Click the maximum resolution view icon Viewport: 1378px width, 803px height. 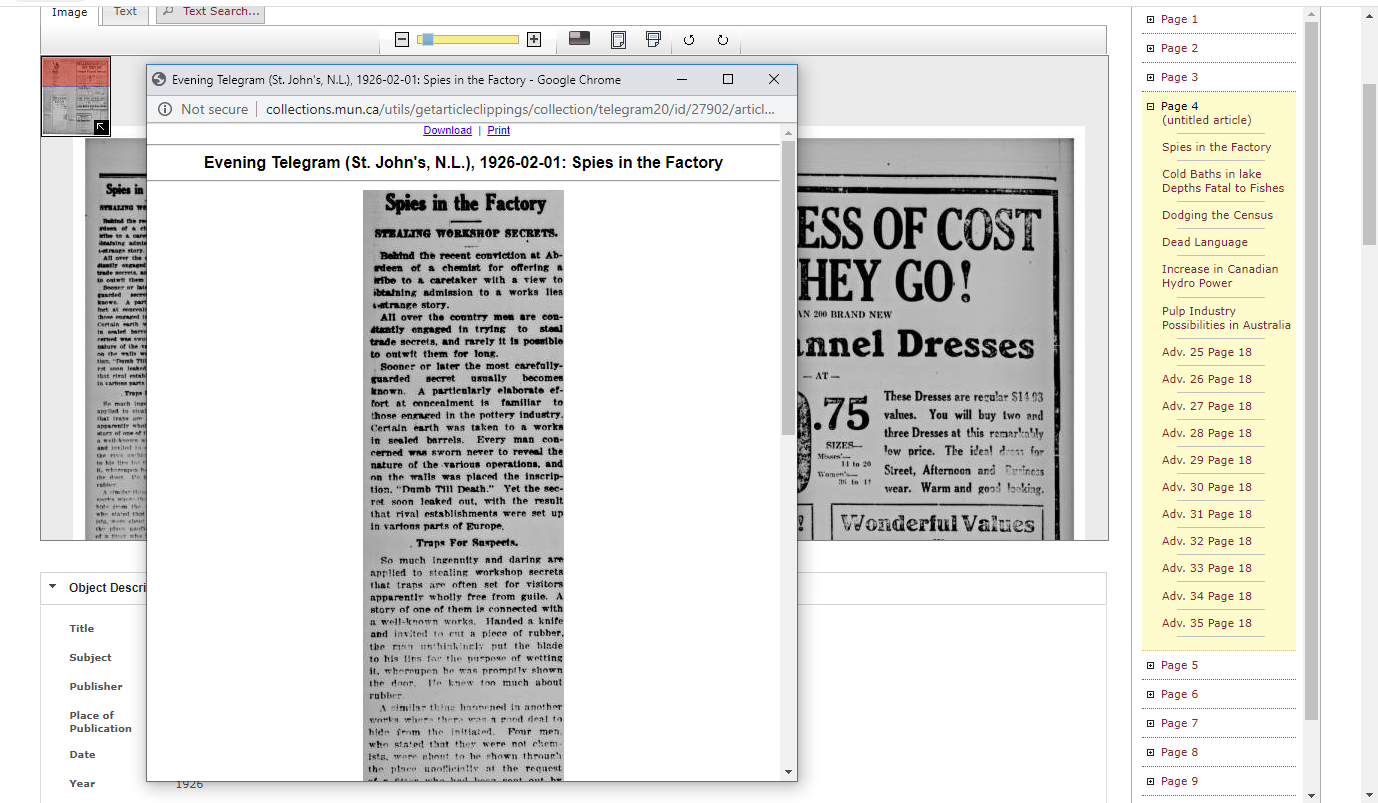[x=579, y=39]
